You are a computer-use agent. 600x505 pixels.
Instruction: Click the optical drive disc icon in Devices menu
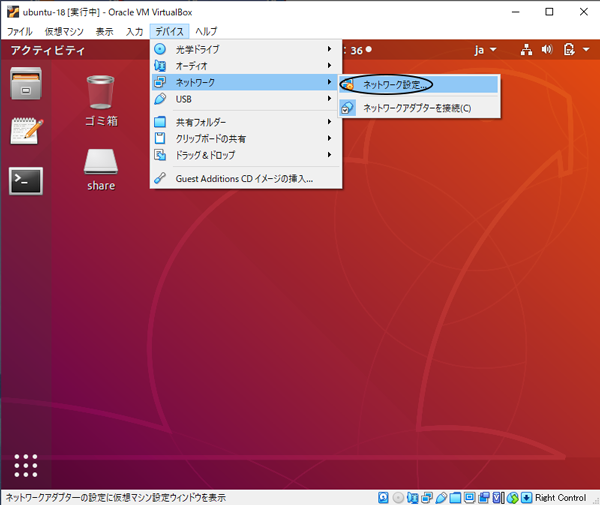click(160, 49)
